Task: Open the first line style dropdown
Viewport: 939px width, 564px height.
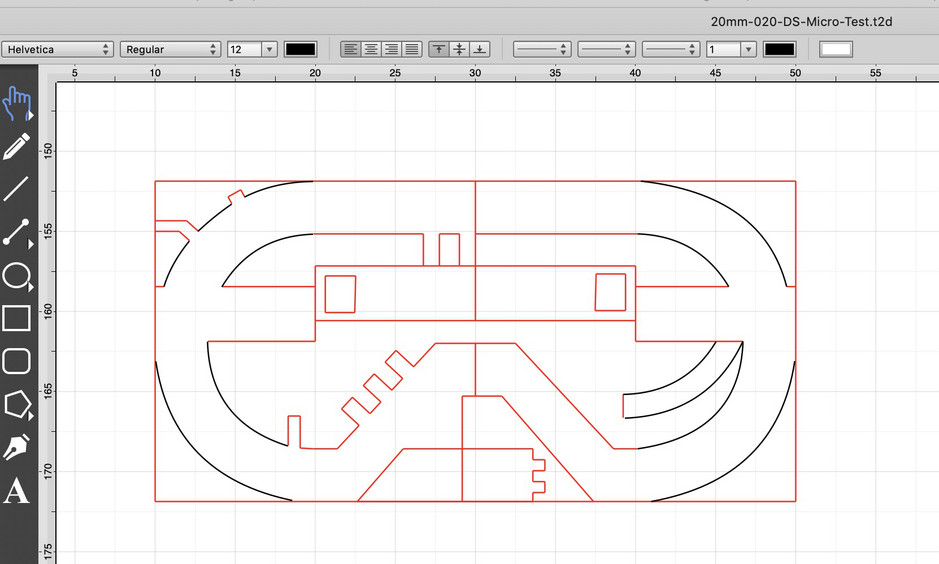Action: [x=542, y=49]
